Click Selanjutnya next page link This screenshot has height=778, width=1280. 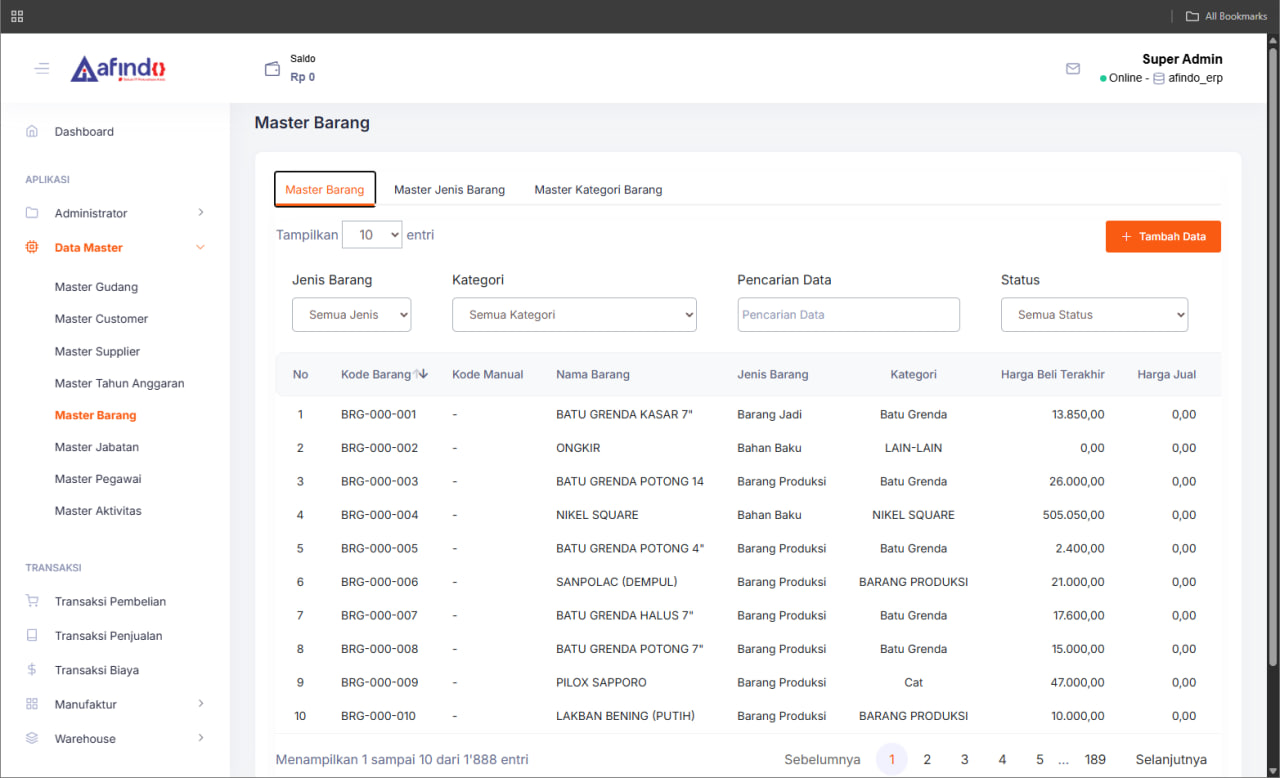point(1171,759)
